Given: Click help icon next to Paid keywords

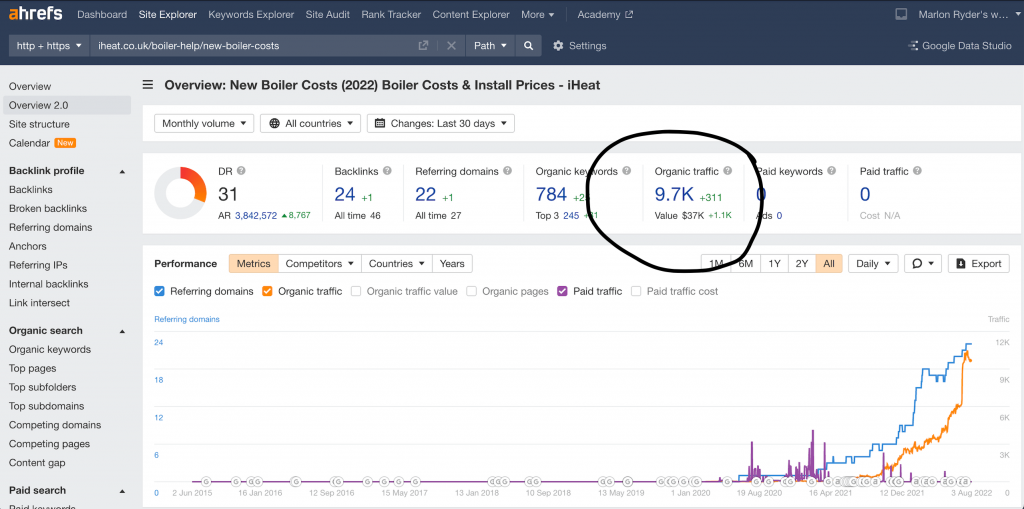Looking at the screenshot, I should pyautogui.click(x=831, y=171).
